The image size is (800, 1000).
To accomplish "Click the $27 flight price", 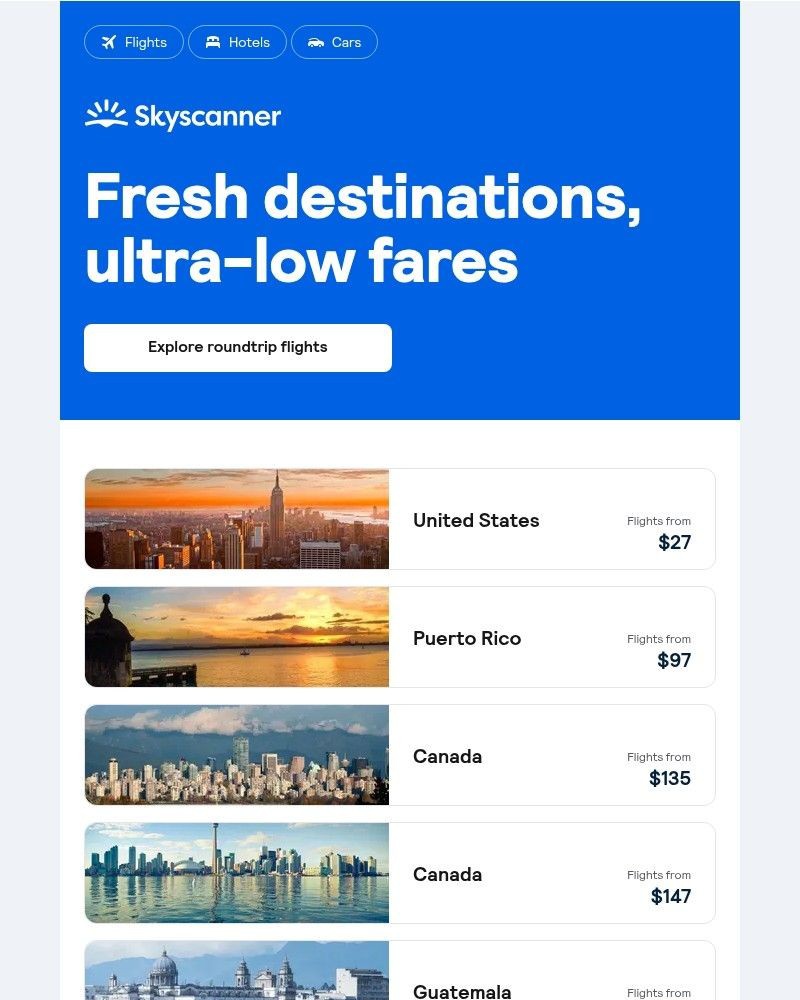I will pos(674,543).
